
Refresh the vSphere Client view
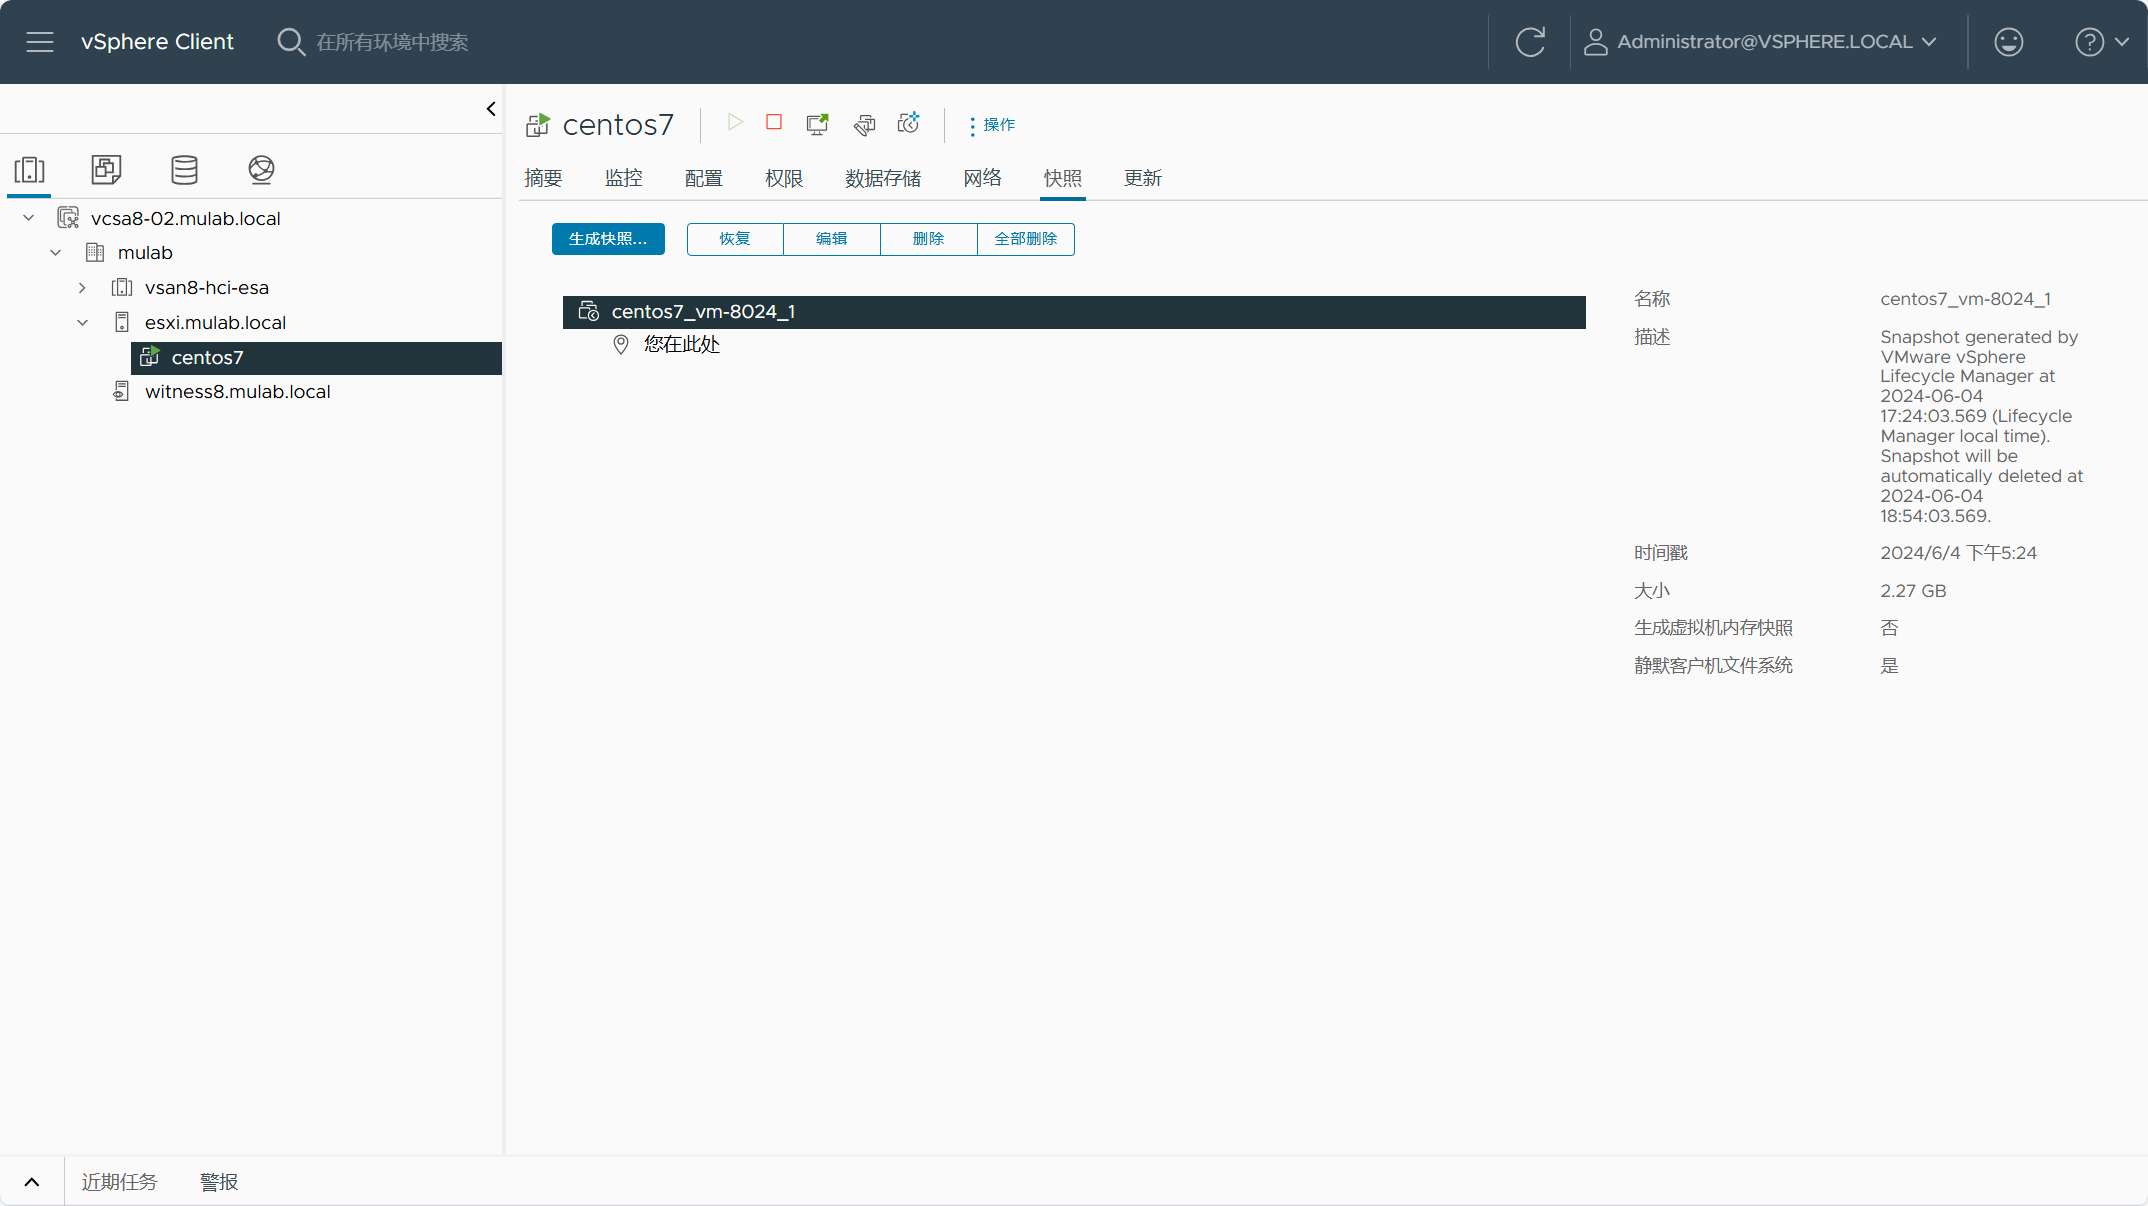click(x=1530, y=42)
